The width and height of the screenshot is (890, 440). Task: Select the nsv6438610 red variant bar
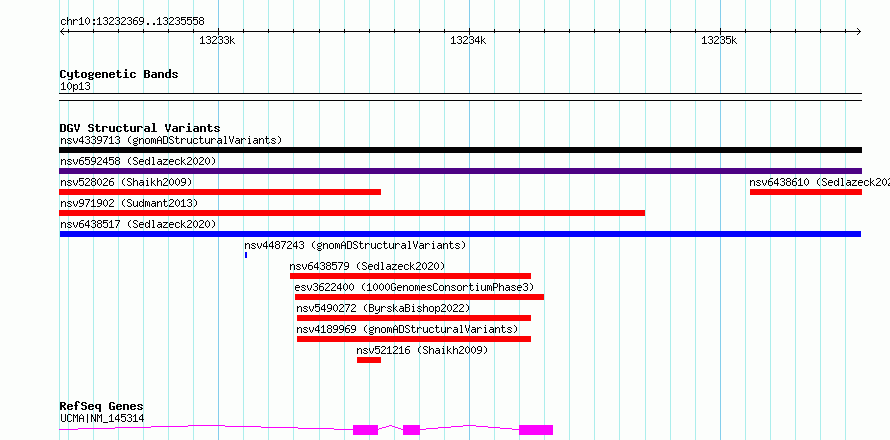point(805,192)
